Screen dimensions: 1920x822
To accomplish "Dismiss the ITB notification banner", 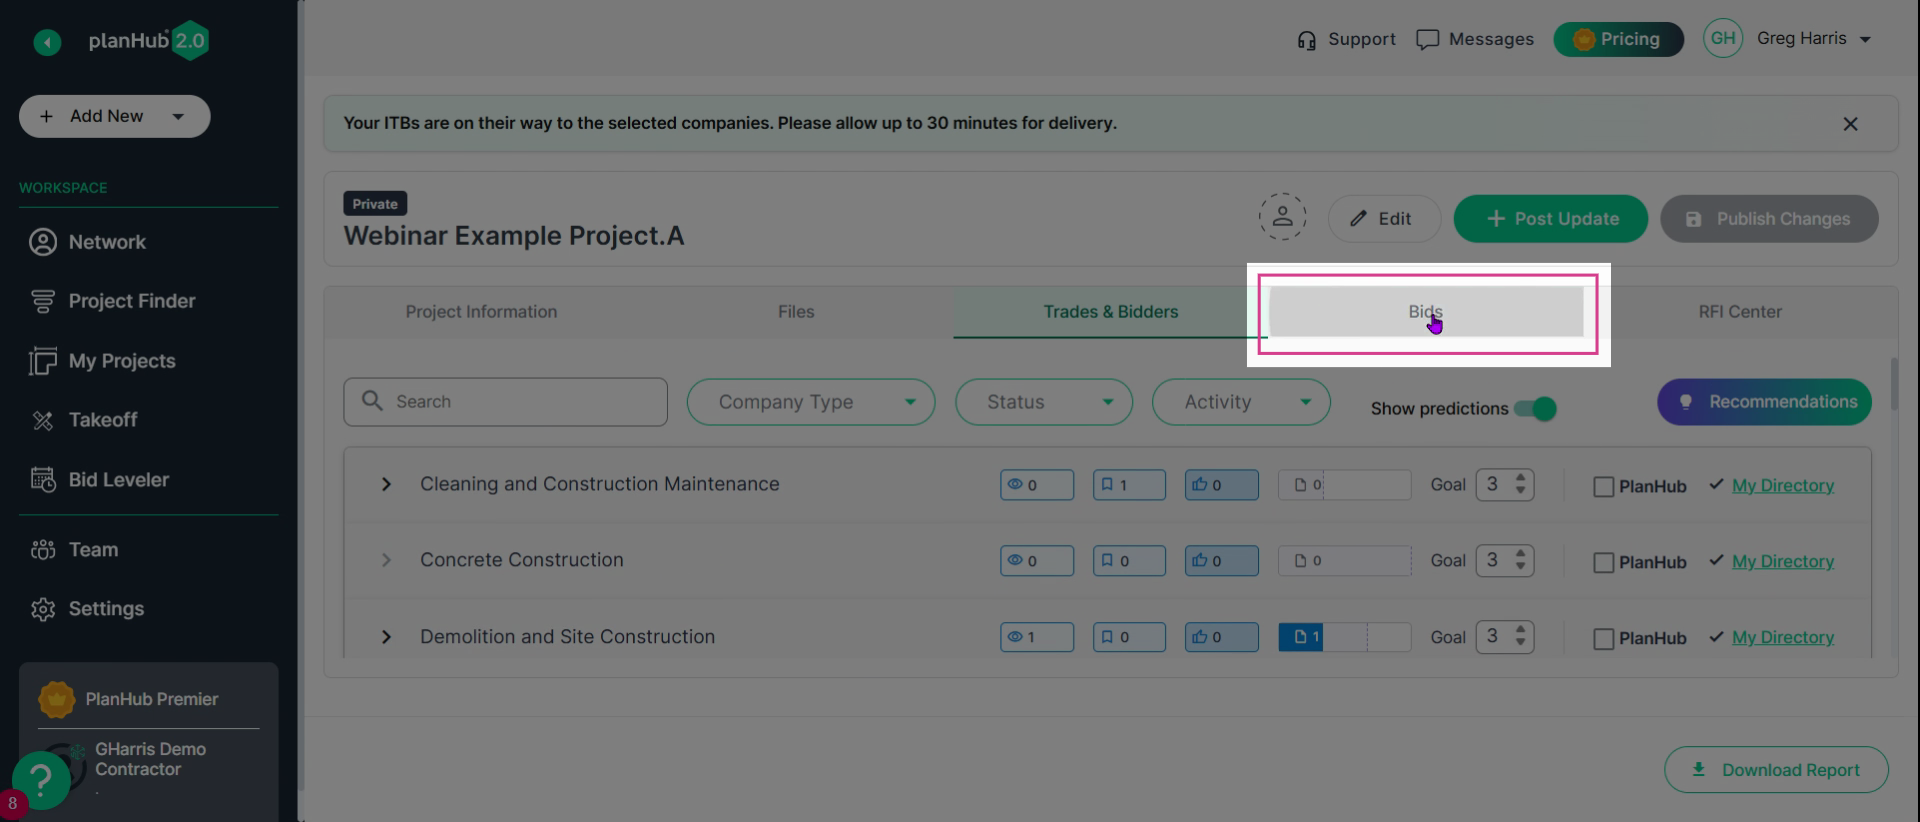I will (x=1850, y=124).
